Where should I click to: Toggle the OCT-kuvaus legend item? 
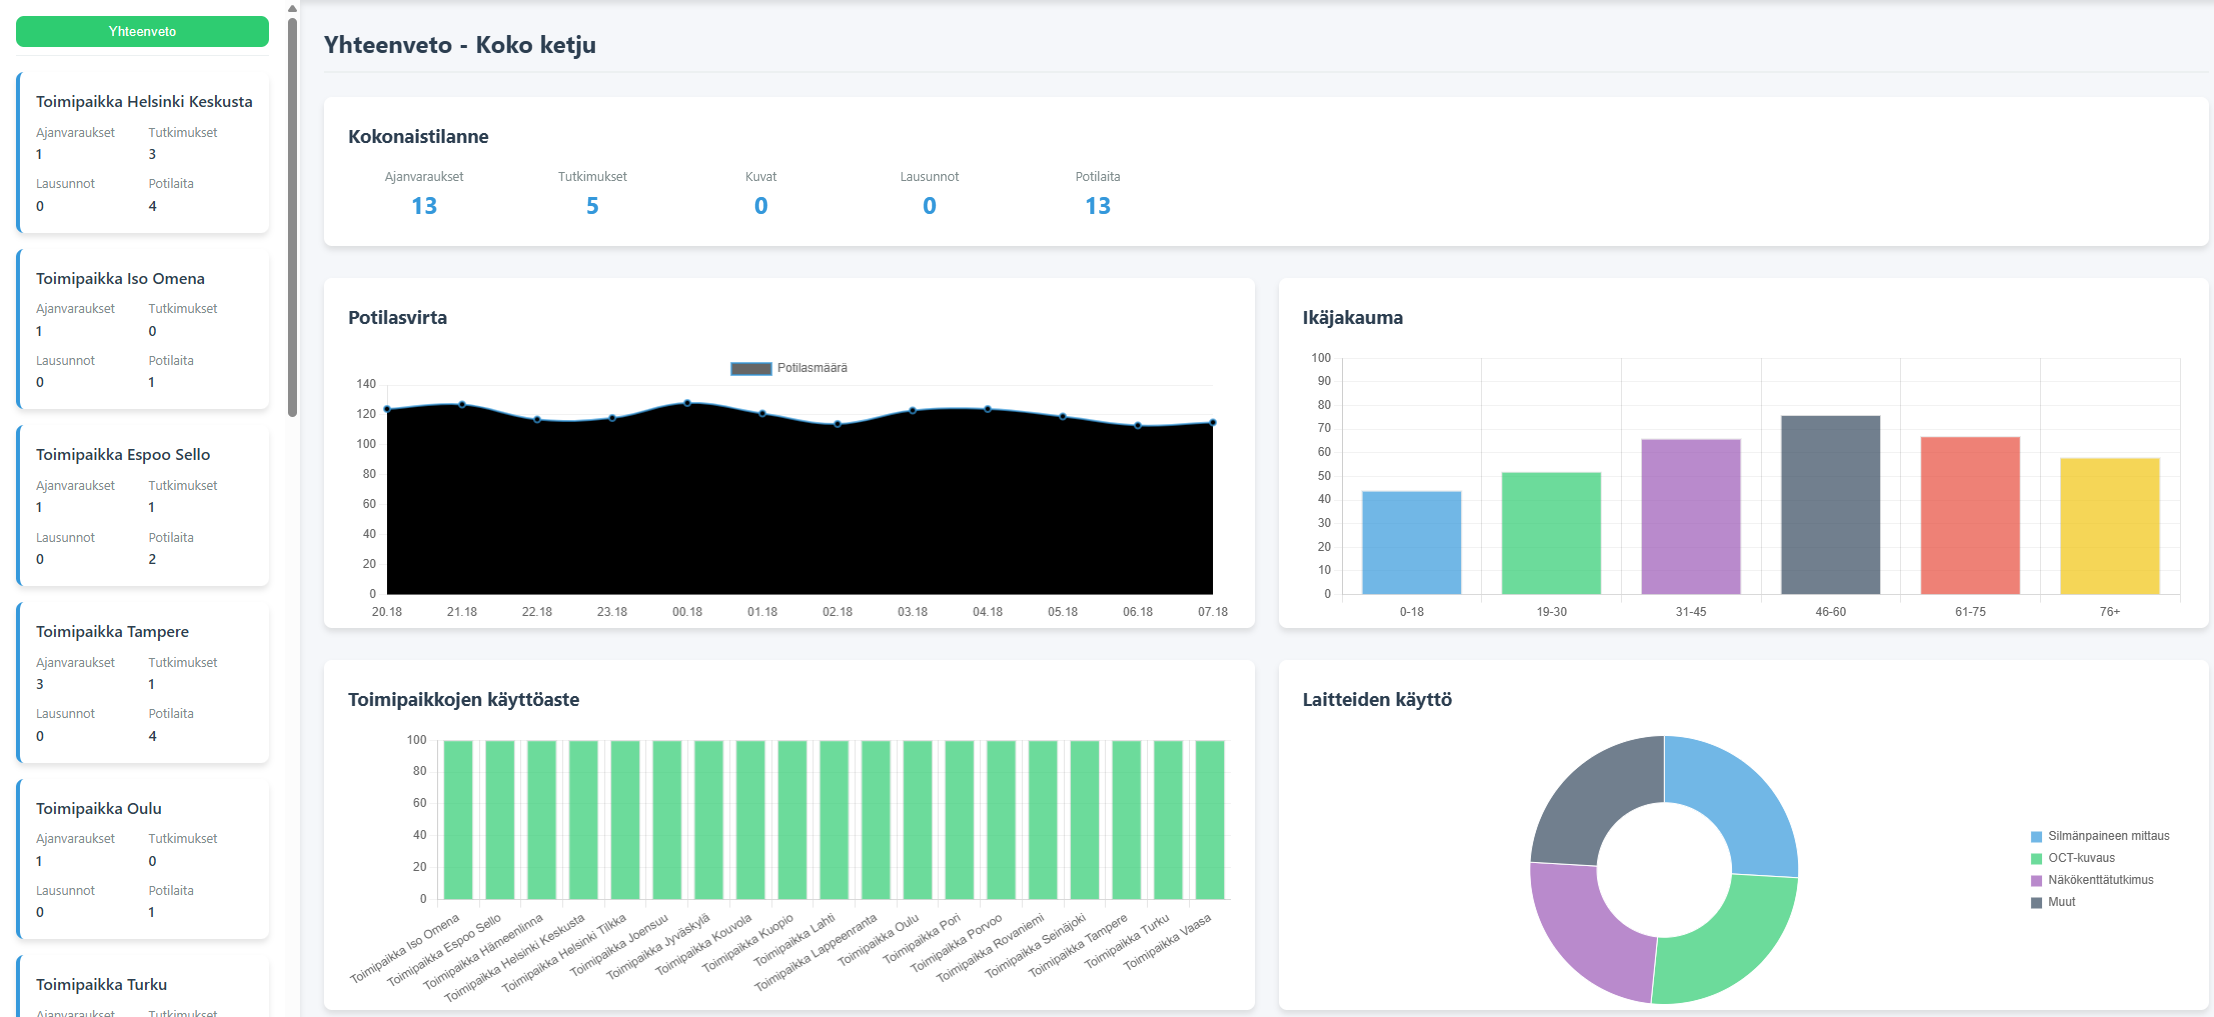(x=2073, y=858)
